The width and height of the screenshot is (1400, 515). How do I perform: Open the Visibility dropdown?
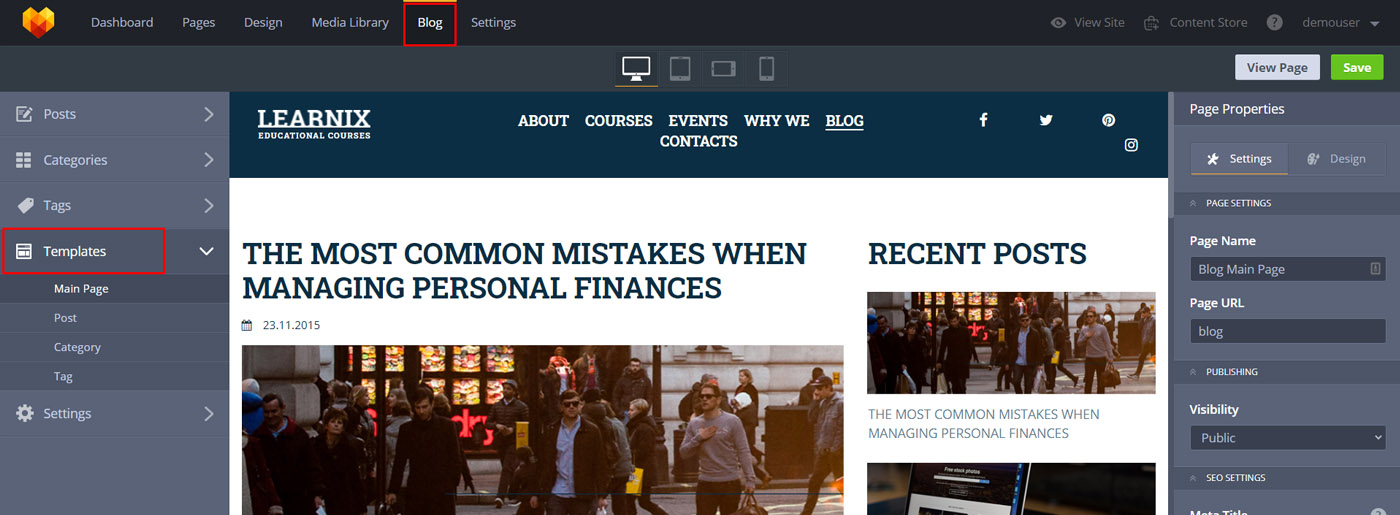(x=1287, y=438)
